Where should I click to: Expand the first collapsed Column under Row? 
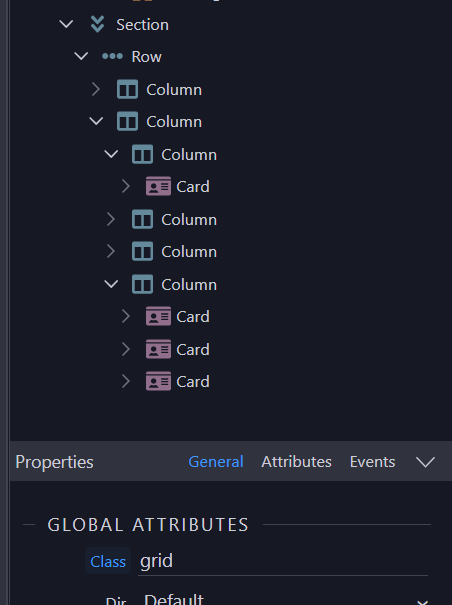click(96, 90)
